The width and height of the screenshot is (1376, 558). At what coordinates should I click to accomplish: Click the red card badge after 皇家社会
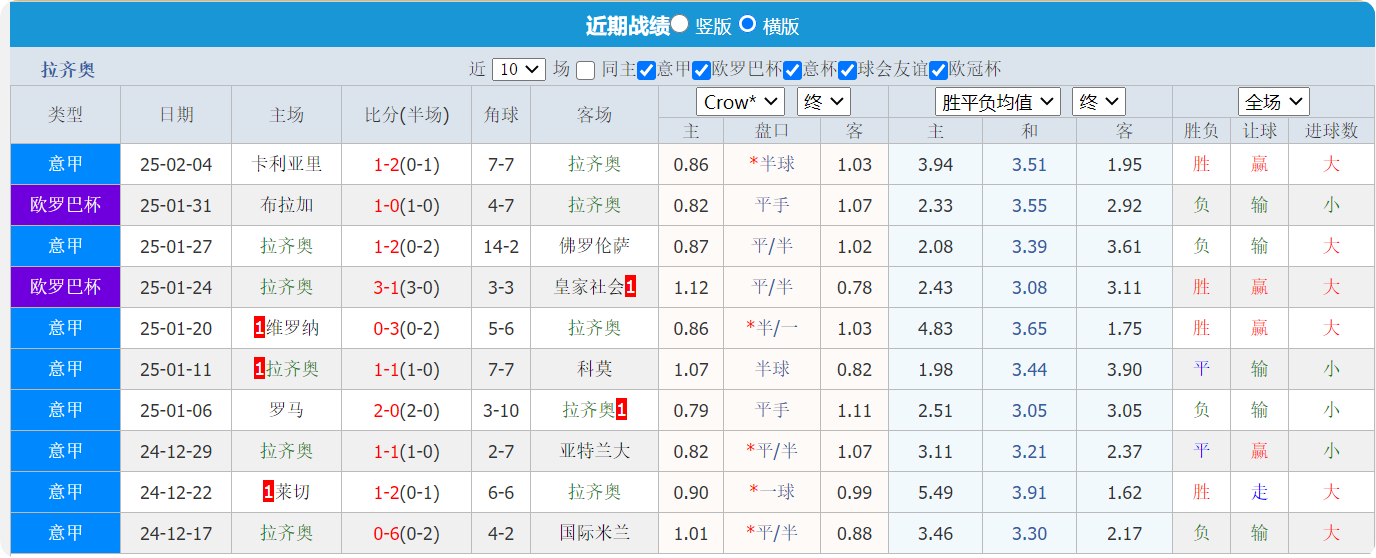click(630, 287)
